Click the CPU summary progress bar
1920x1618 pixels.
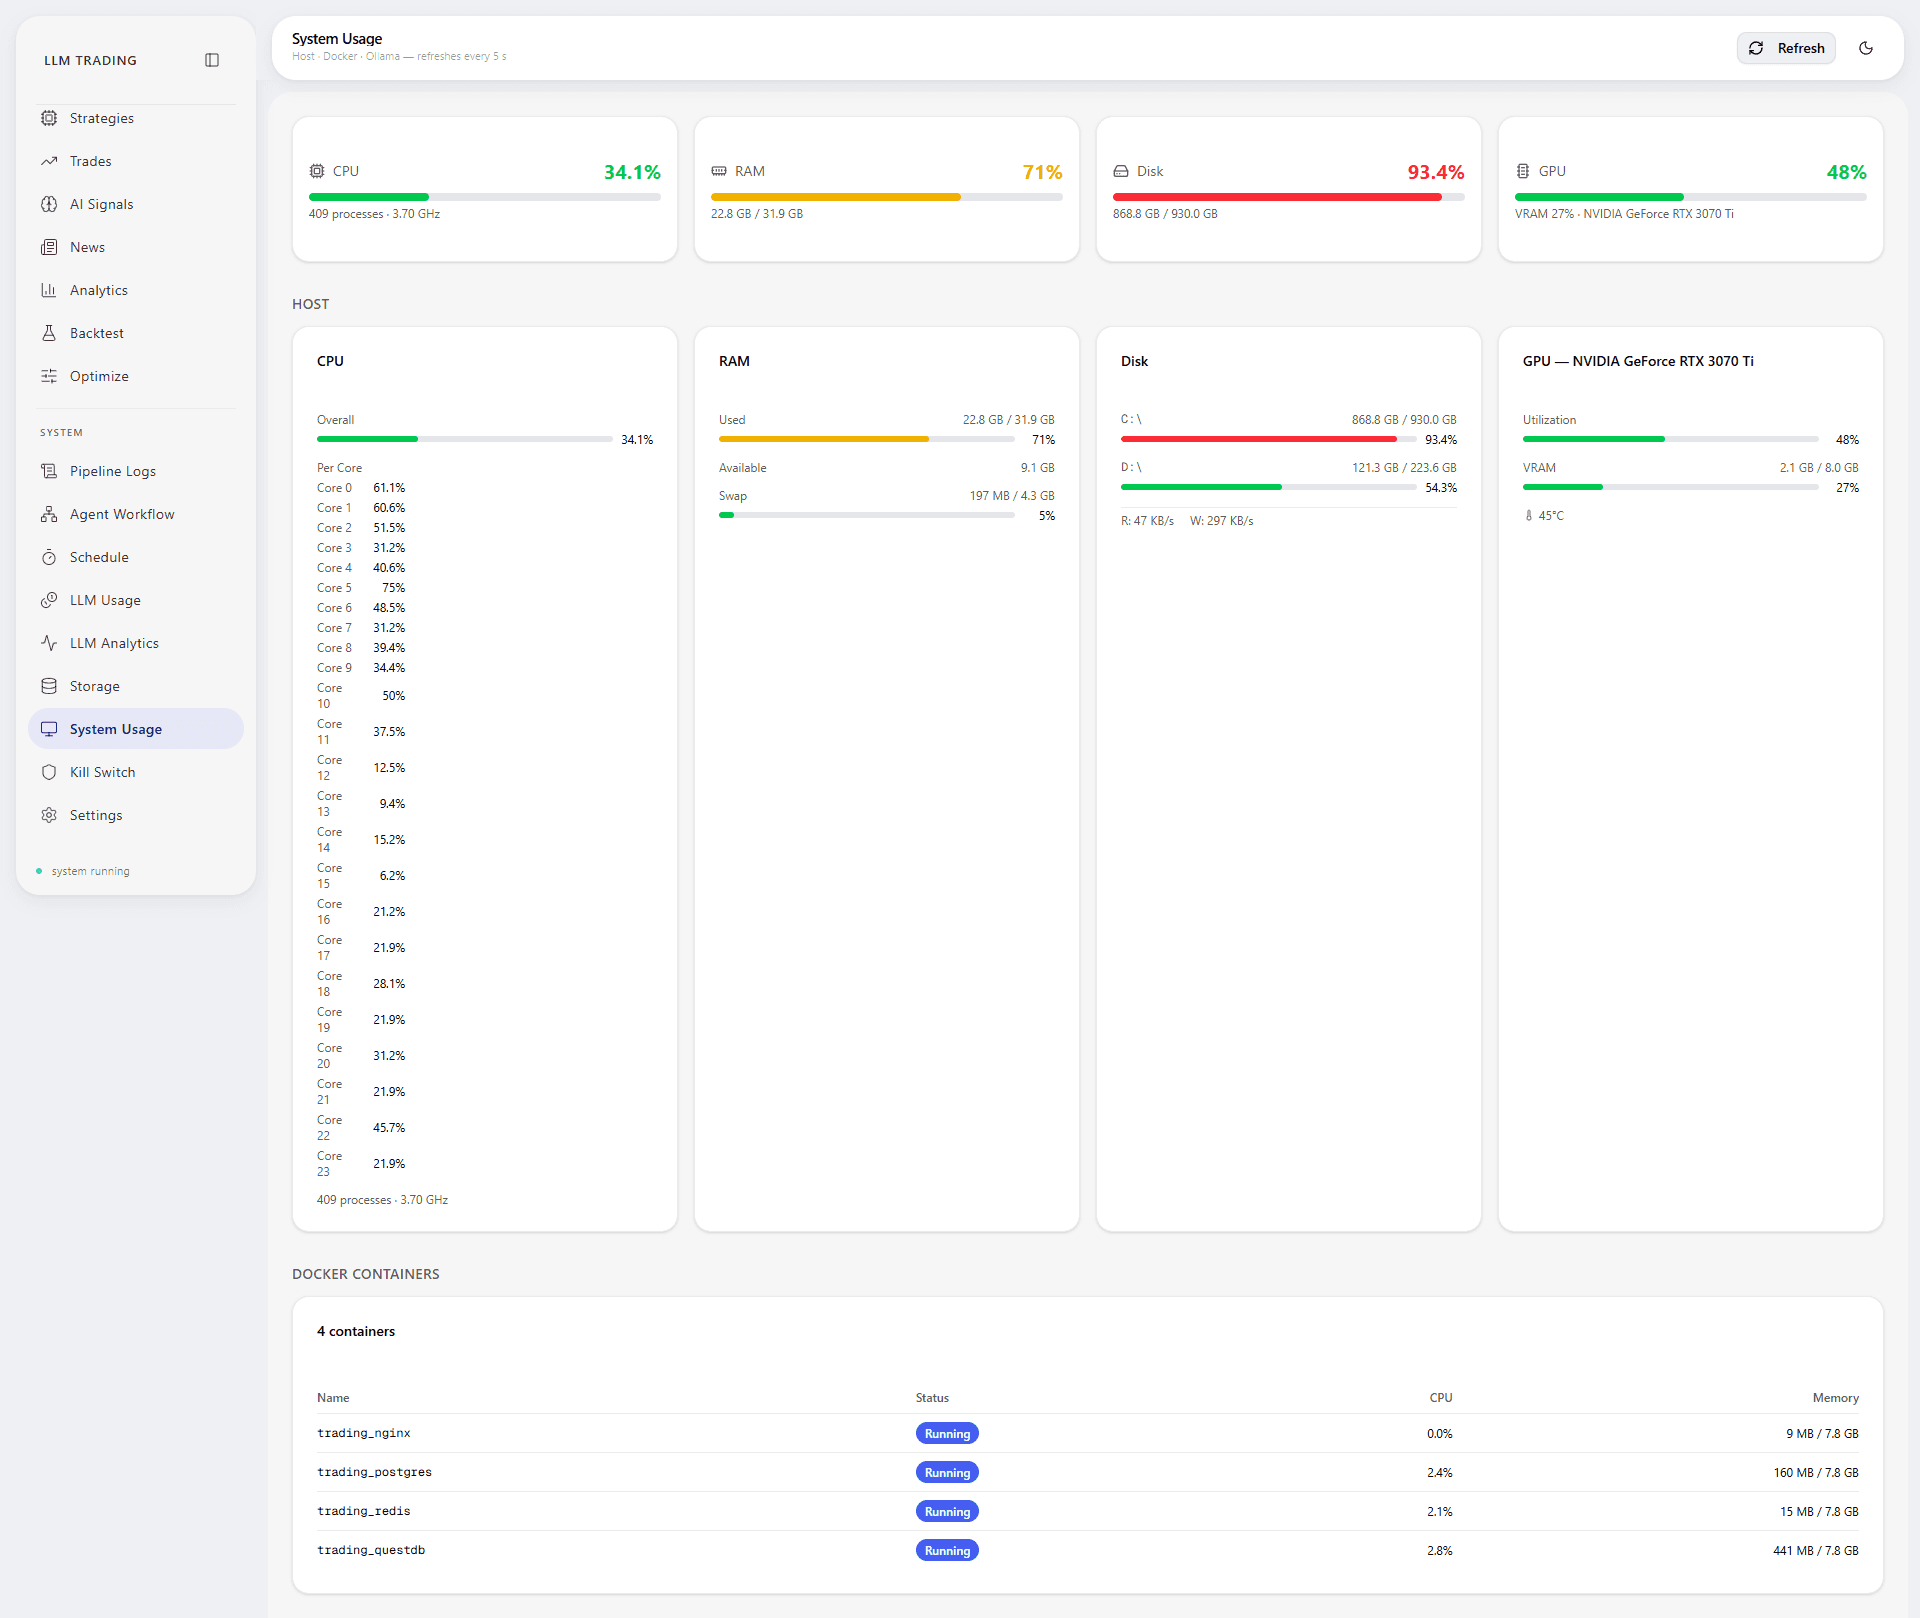click(x=485, y=197)
